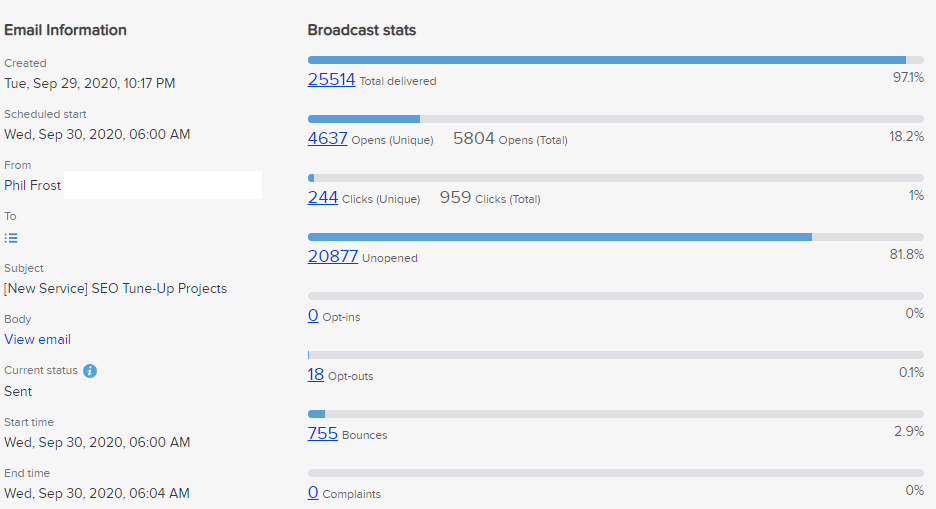936x509 pixels.
Task: Open the 25514 Total delivered link
Action: point(331,79)
